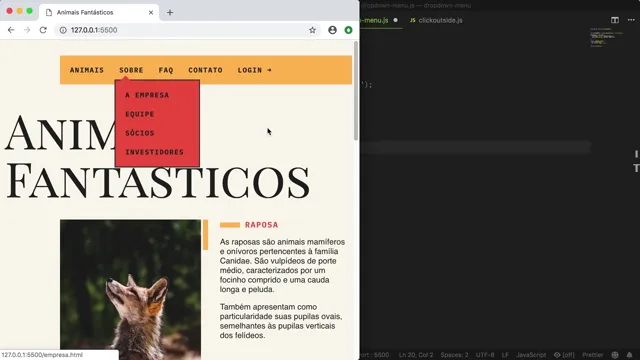Viewport: 640px width, 360px height.
Task: Click the fox photo thumbnail
Action: 130,290
